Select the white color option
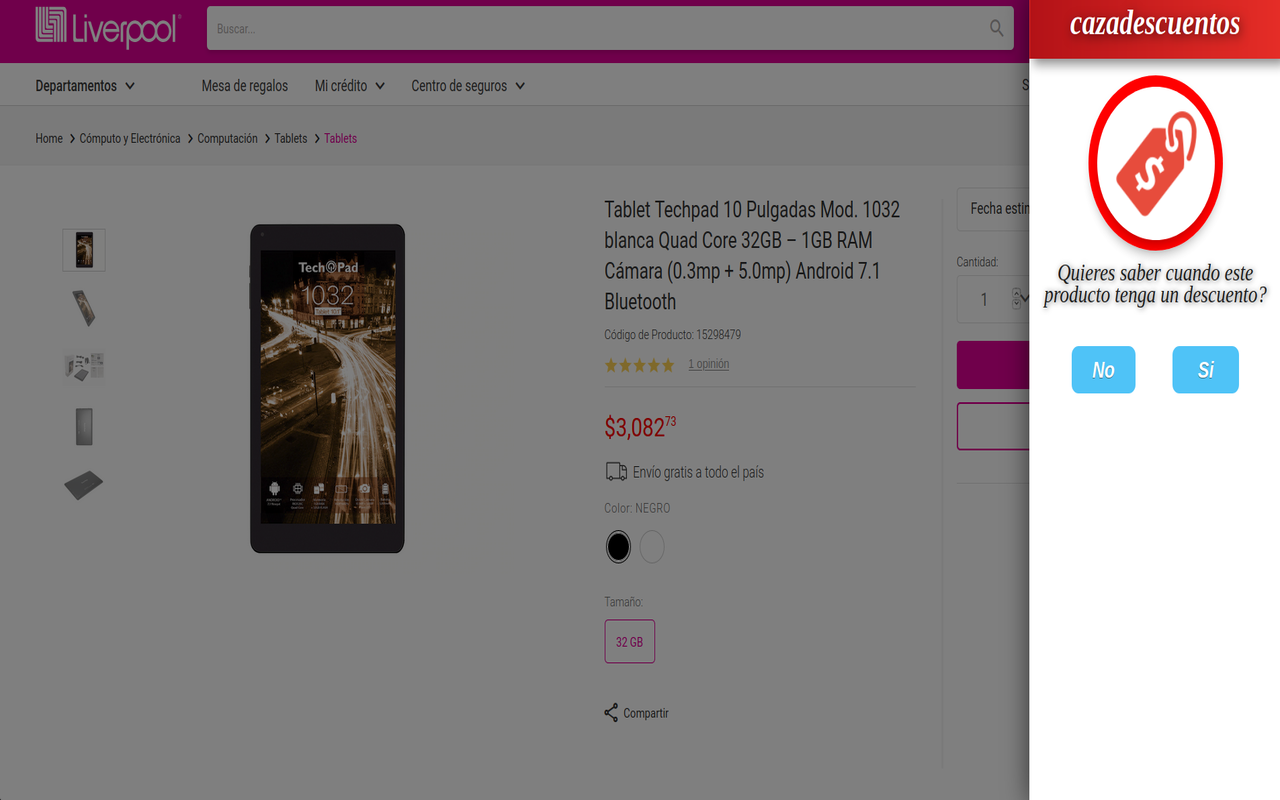 coord(652,547)
